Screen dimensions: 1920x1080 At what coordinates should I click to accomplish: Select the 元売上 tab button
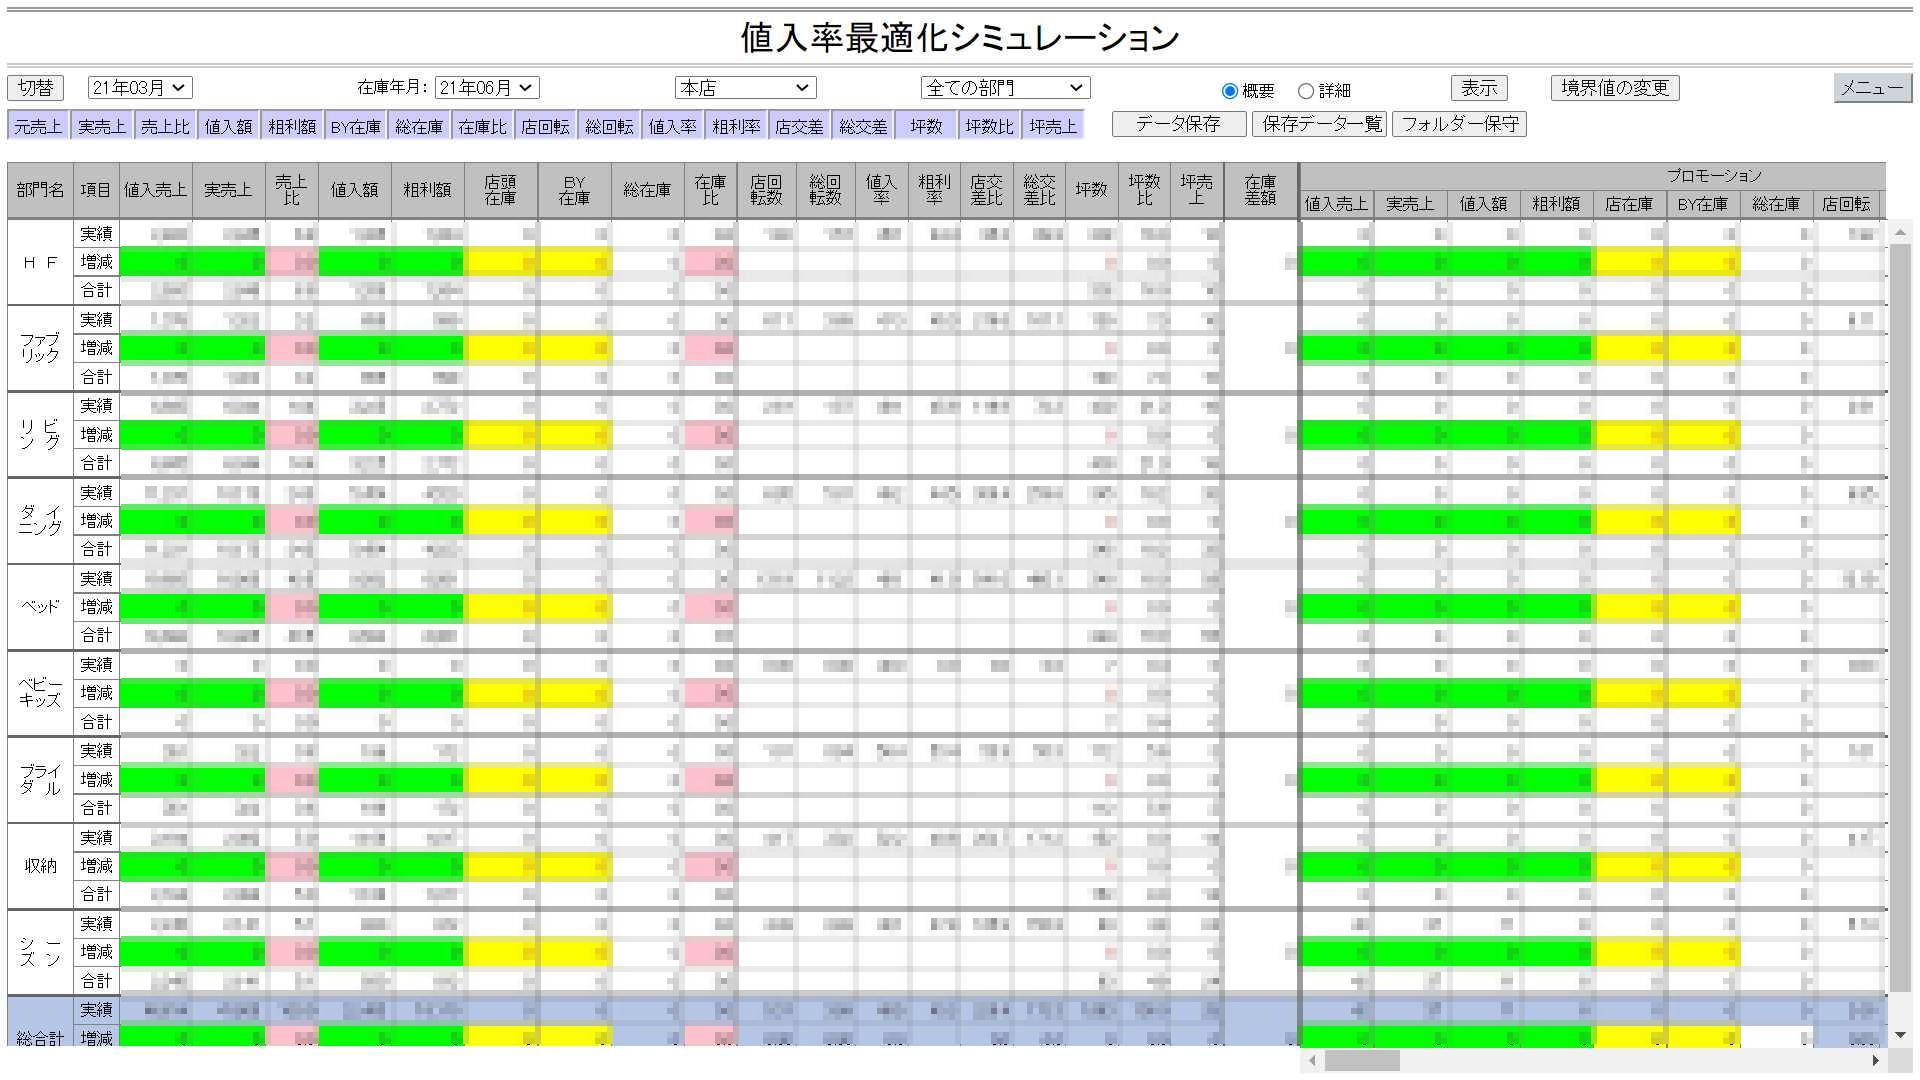tap(38, 126)
